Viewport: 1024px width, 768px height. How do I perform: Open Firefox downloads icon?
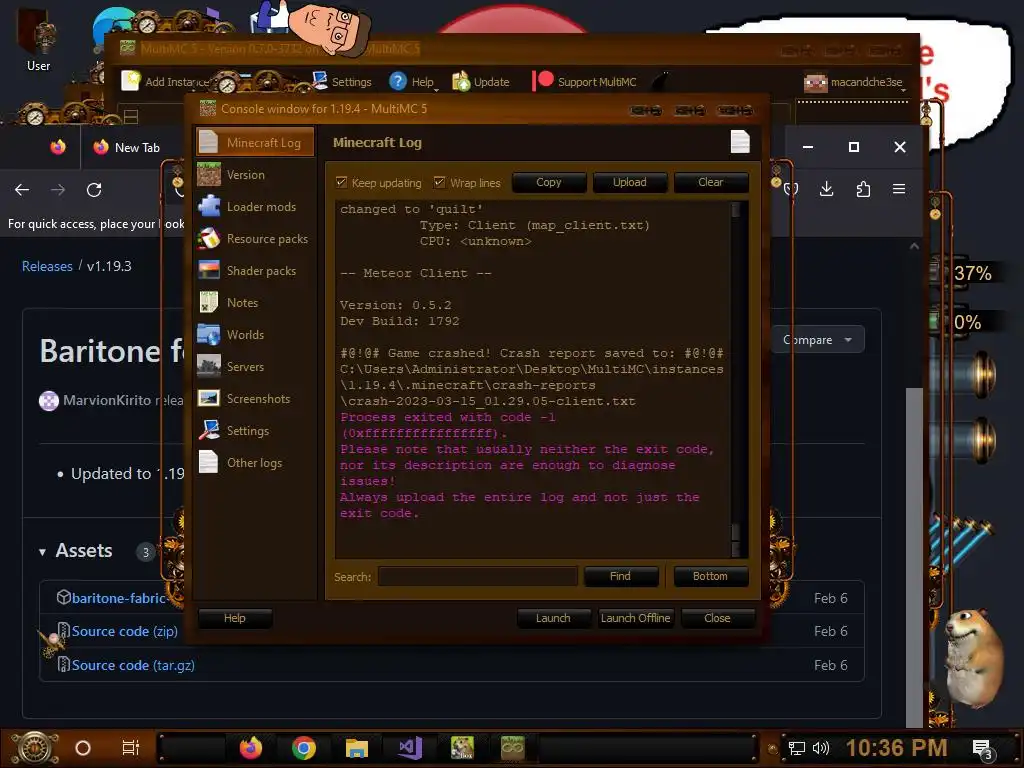pos(827,189)
